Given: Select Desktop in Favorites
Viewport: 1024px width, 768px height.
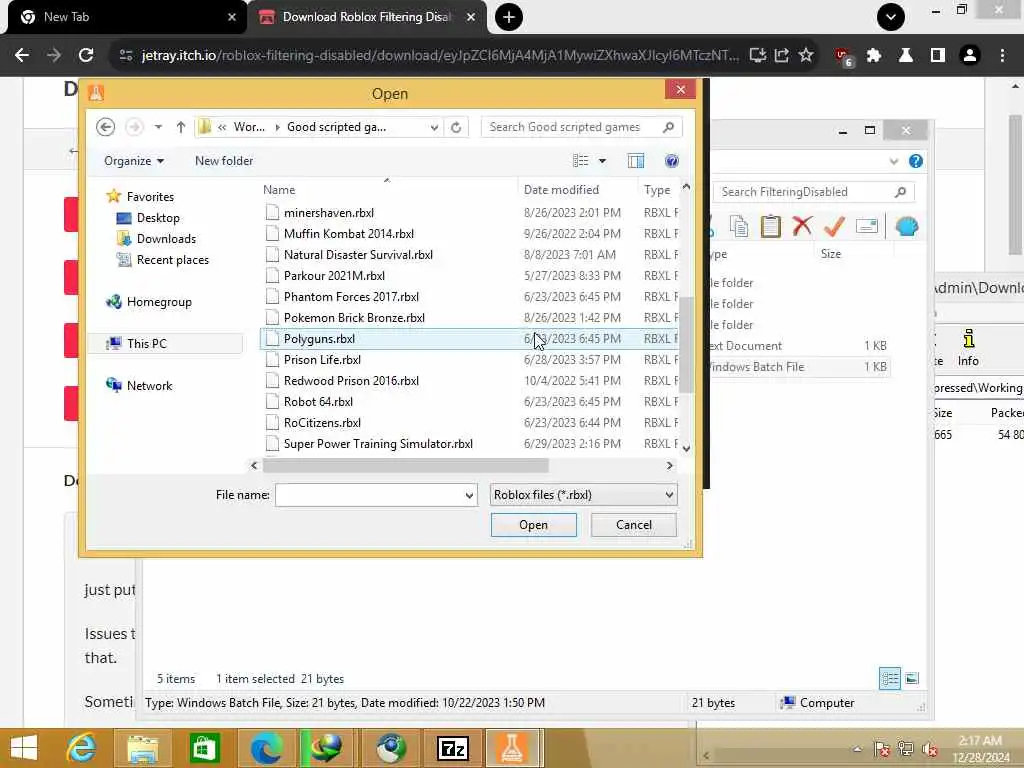Looking at the screenshot, I should tap(158, 218).
